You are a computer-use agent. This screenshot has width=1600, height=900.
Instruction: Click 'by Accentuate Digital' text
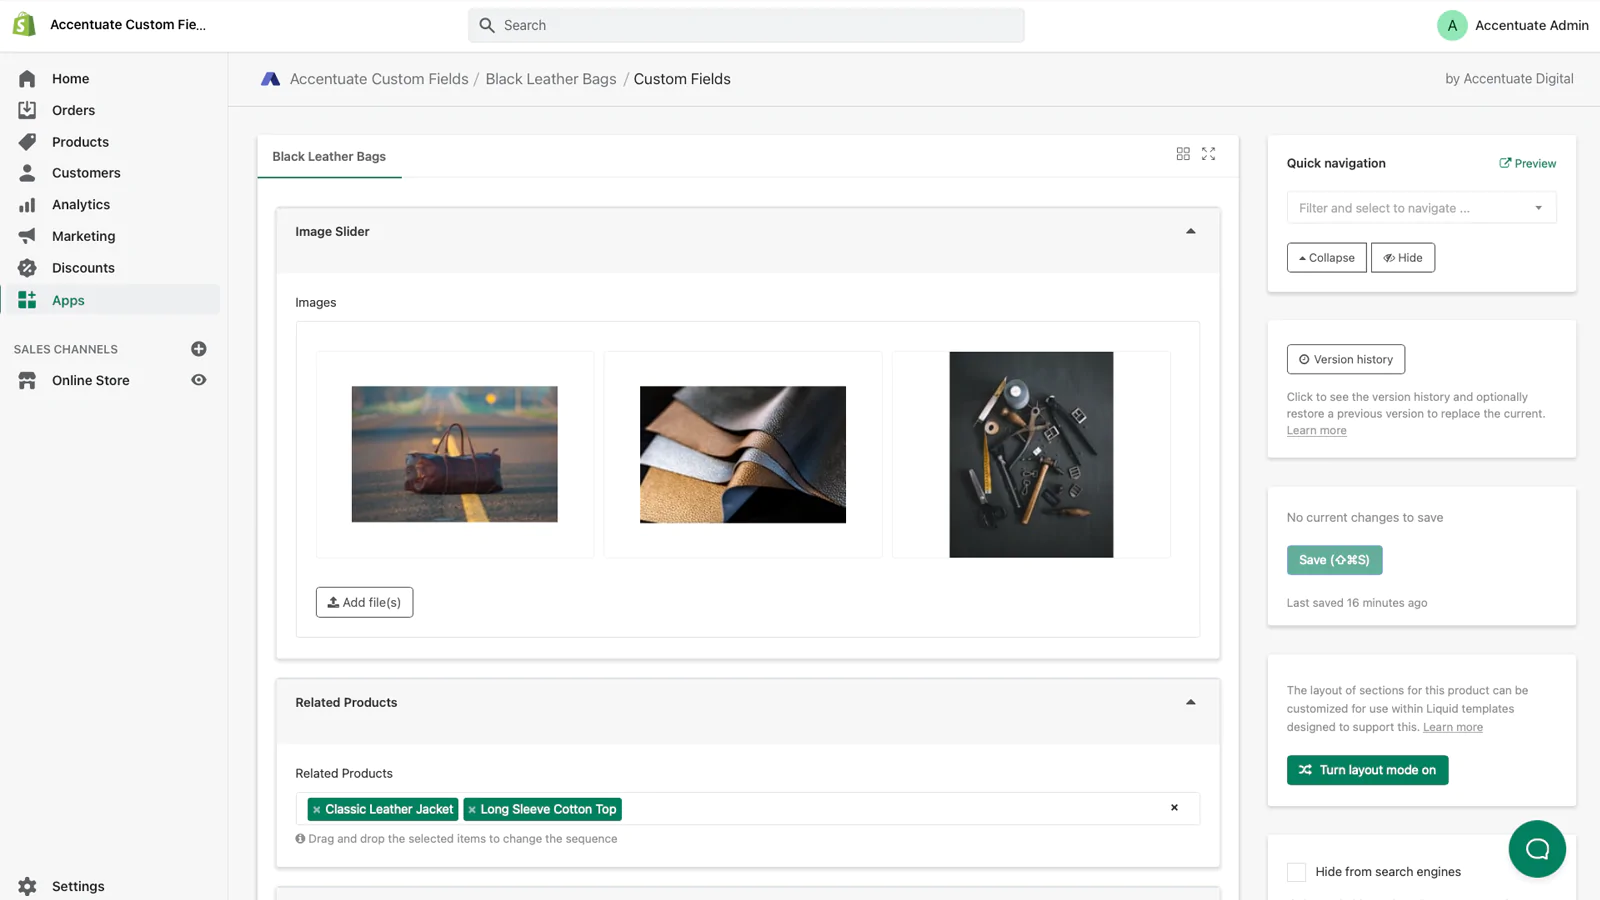[x=1509, y=79]
